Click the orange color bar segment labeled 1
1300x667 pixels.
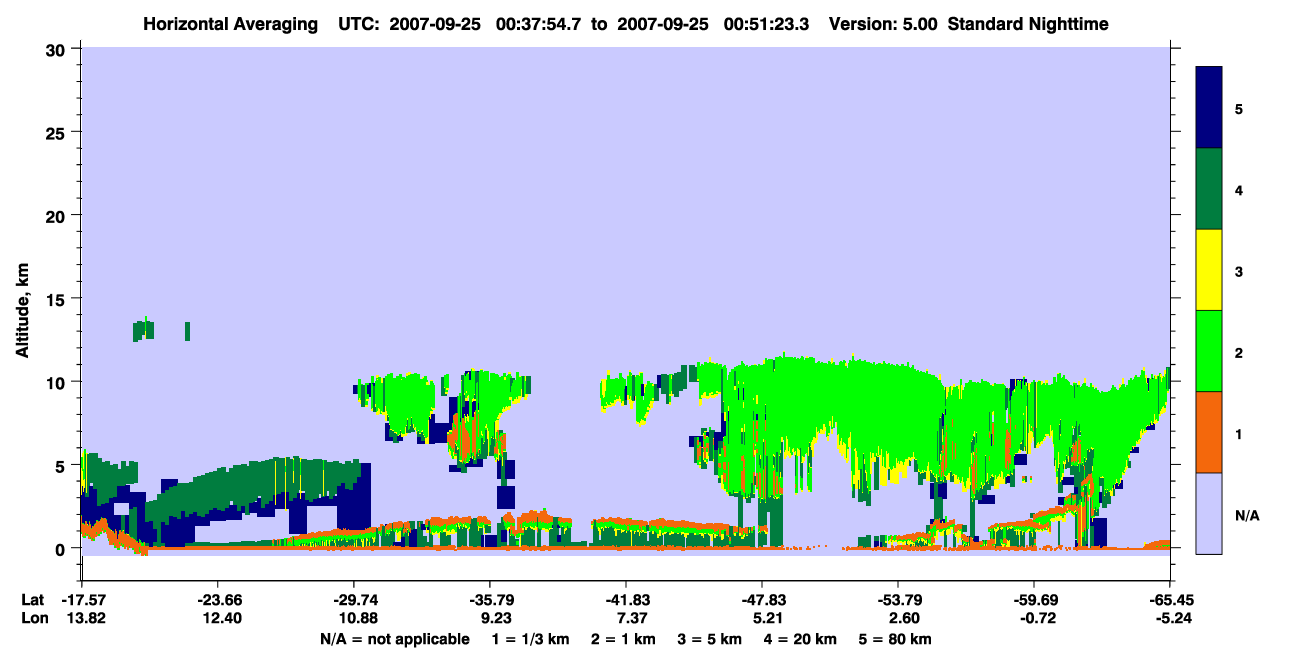1209,432
